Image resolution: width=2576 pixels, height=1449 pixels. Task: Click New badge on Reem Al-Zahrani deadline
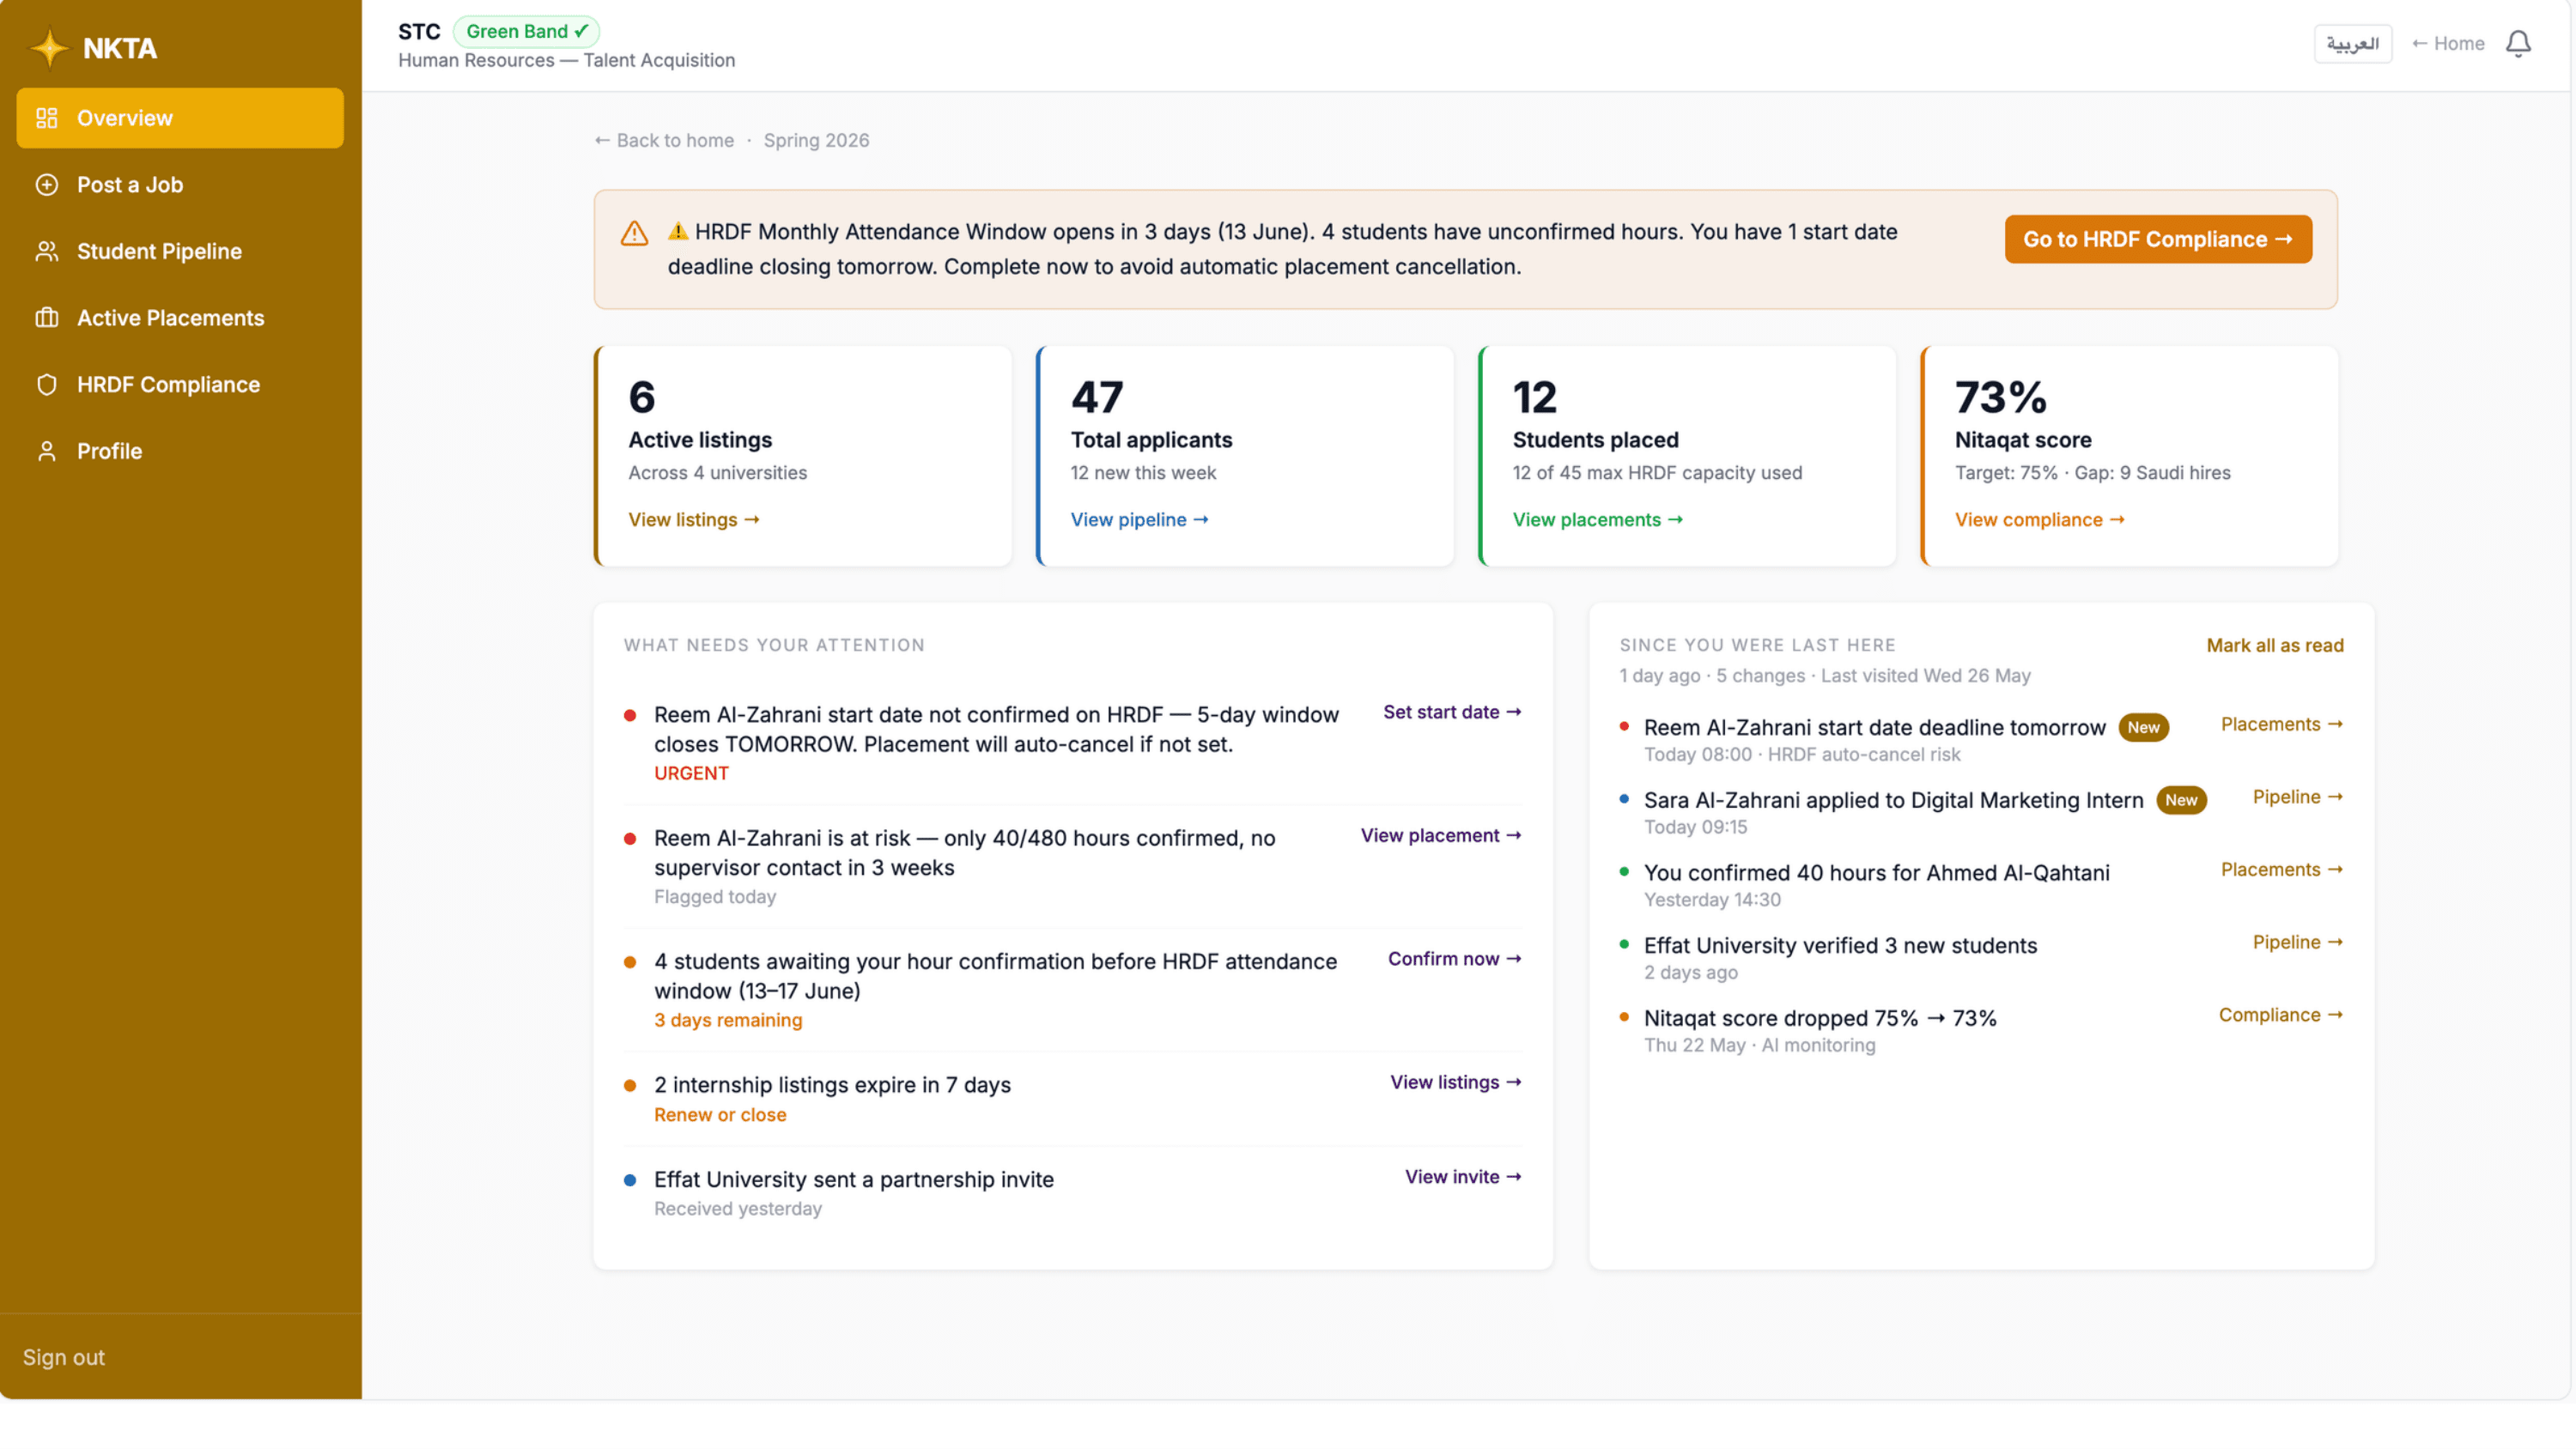pos(2143,728)
